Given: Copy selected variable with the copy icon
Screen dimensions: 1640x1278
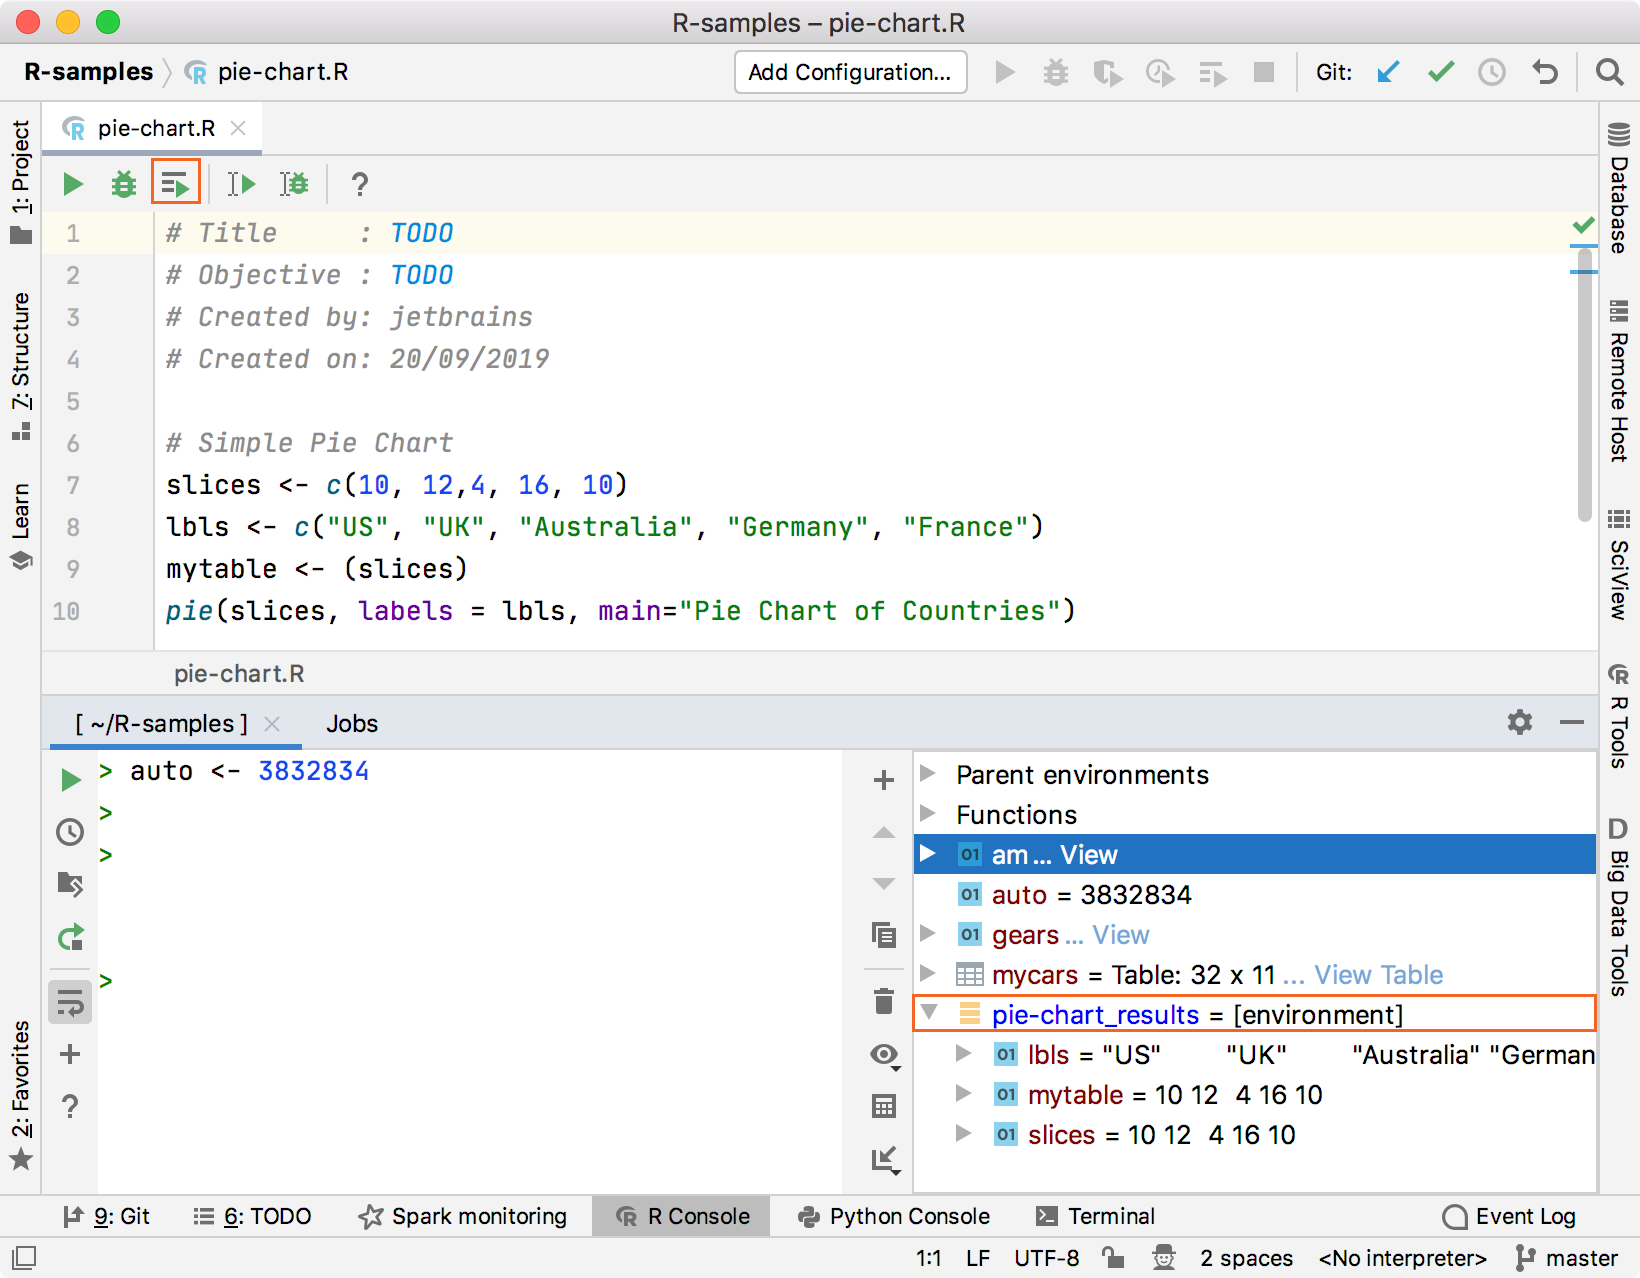Looking at the screenshot, I should click(x=883, y=934).
